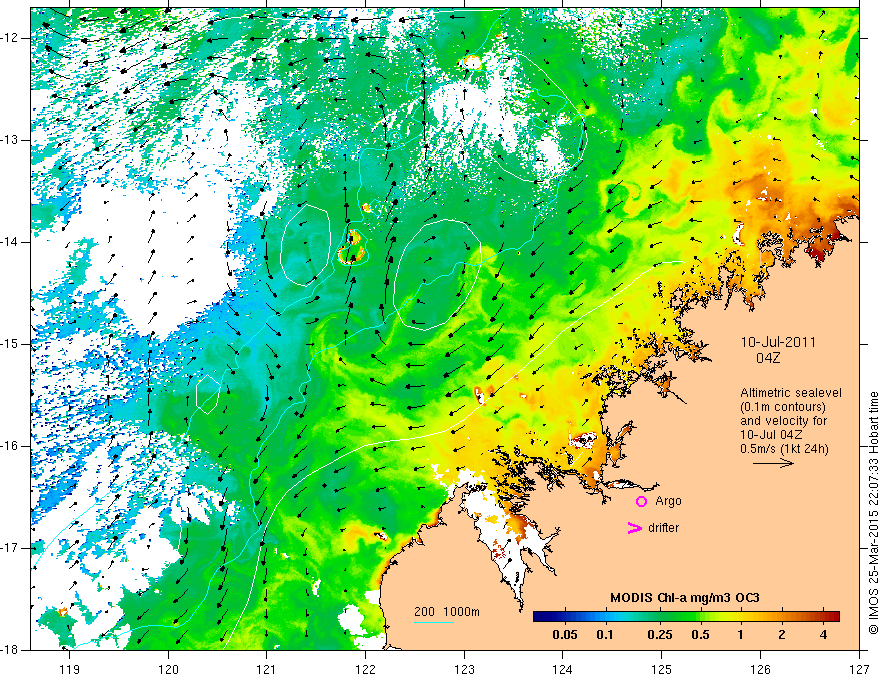Click longitude axis label 121
Image resolution: width=880 pixels, height=680 pixels.
coord(267,669)
